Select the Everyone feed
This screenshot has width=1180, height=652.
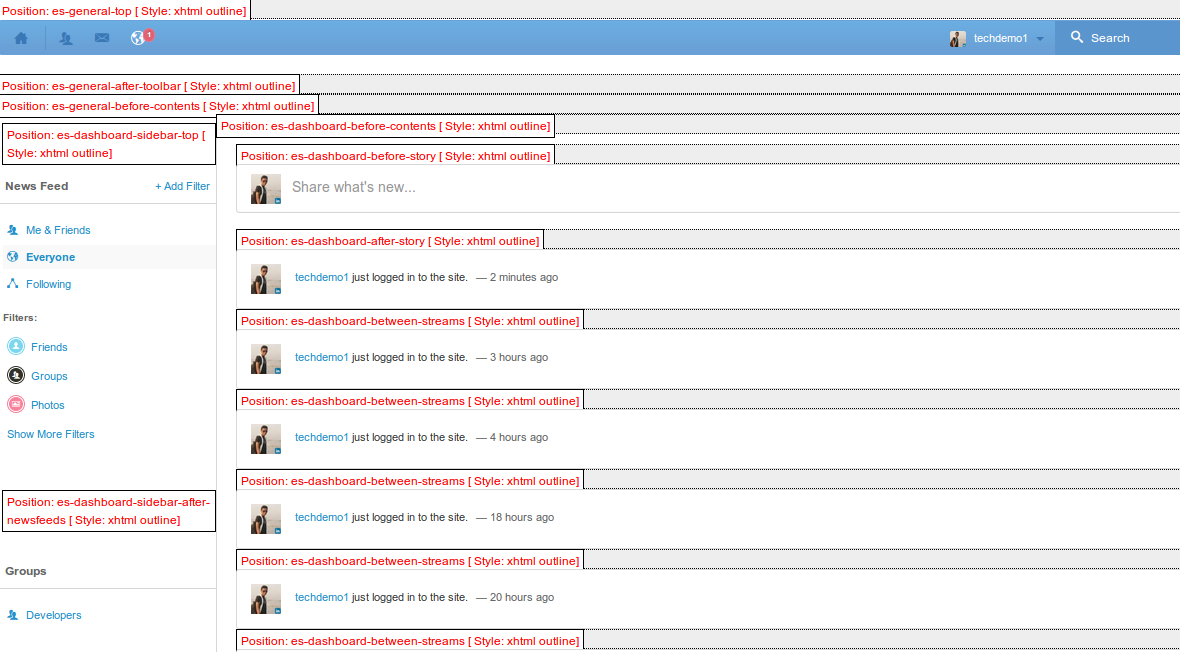pos(50,257)
